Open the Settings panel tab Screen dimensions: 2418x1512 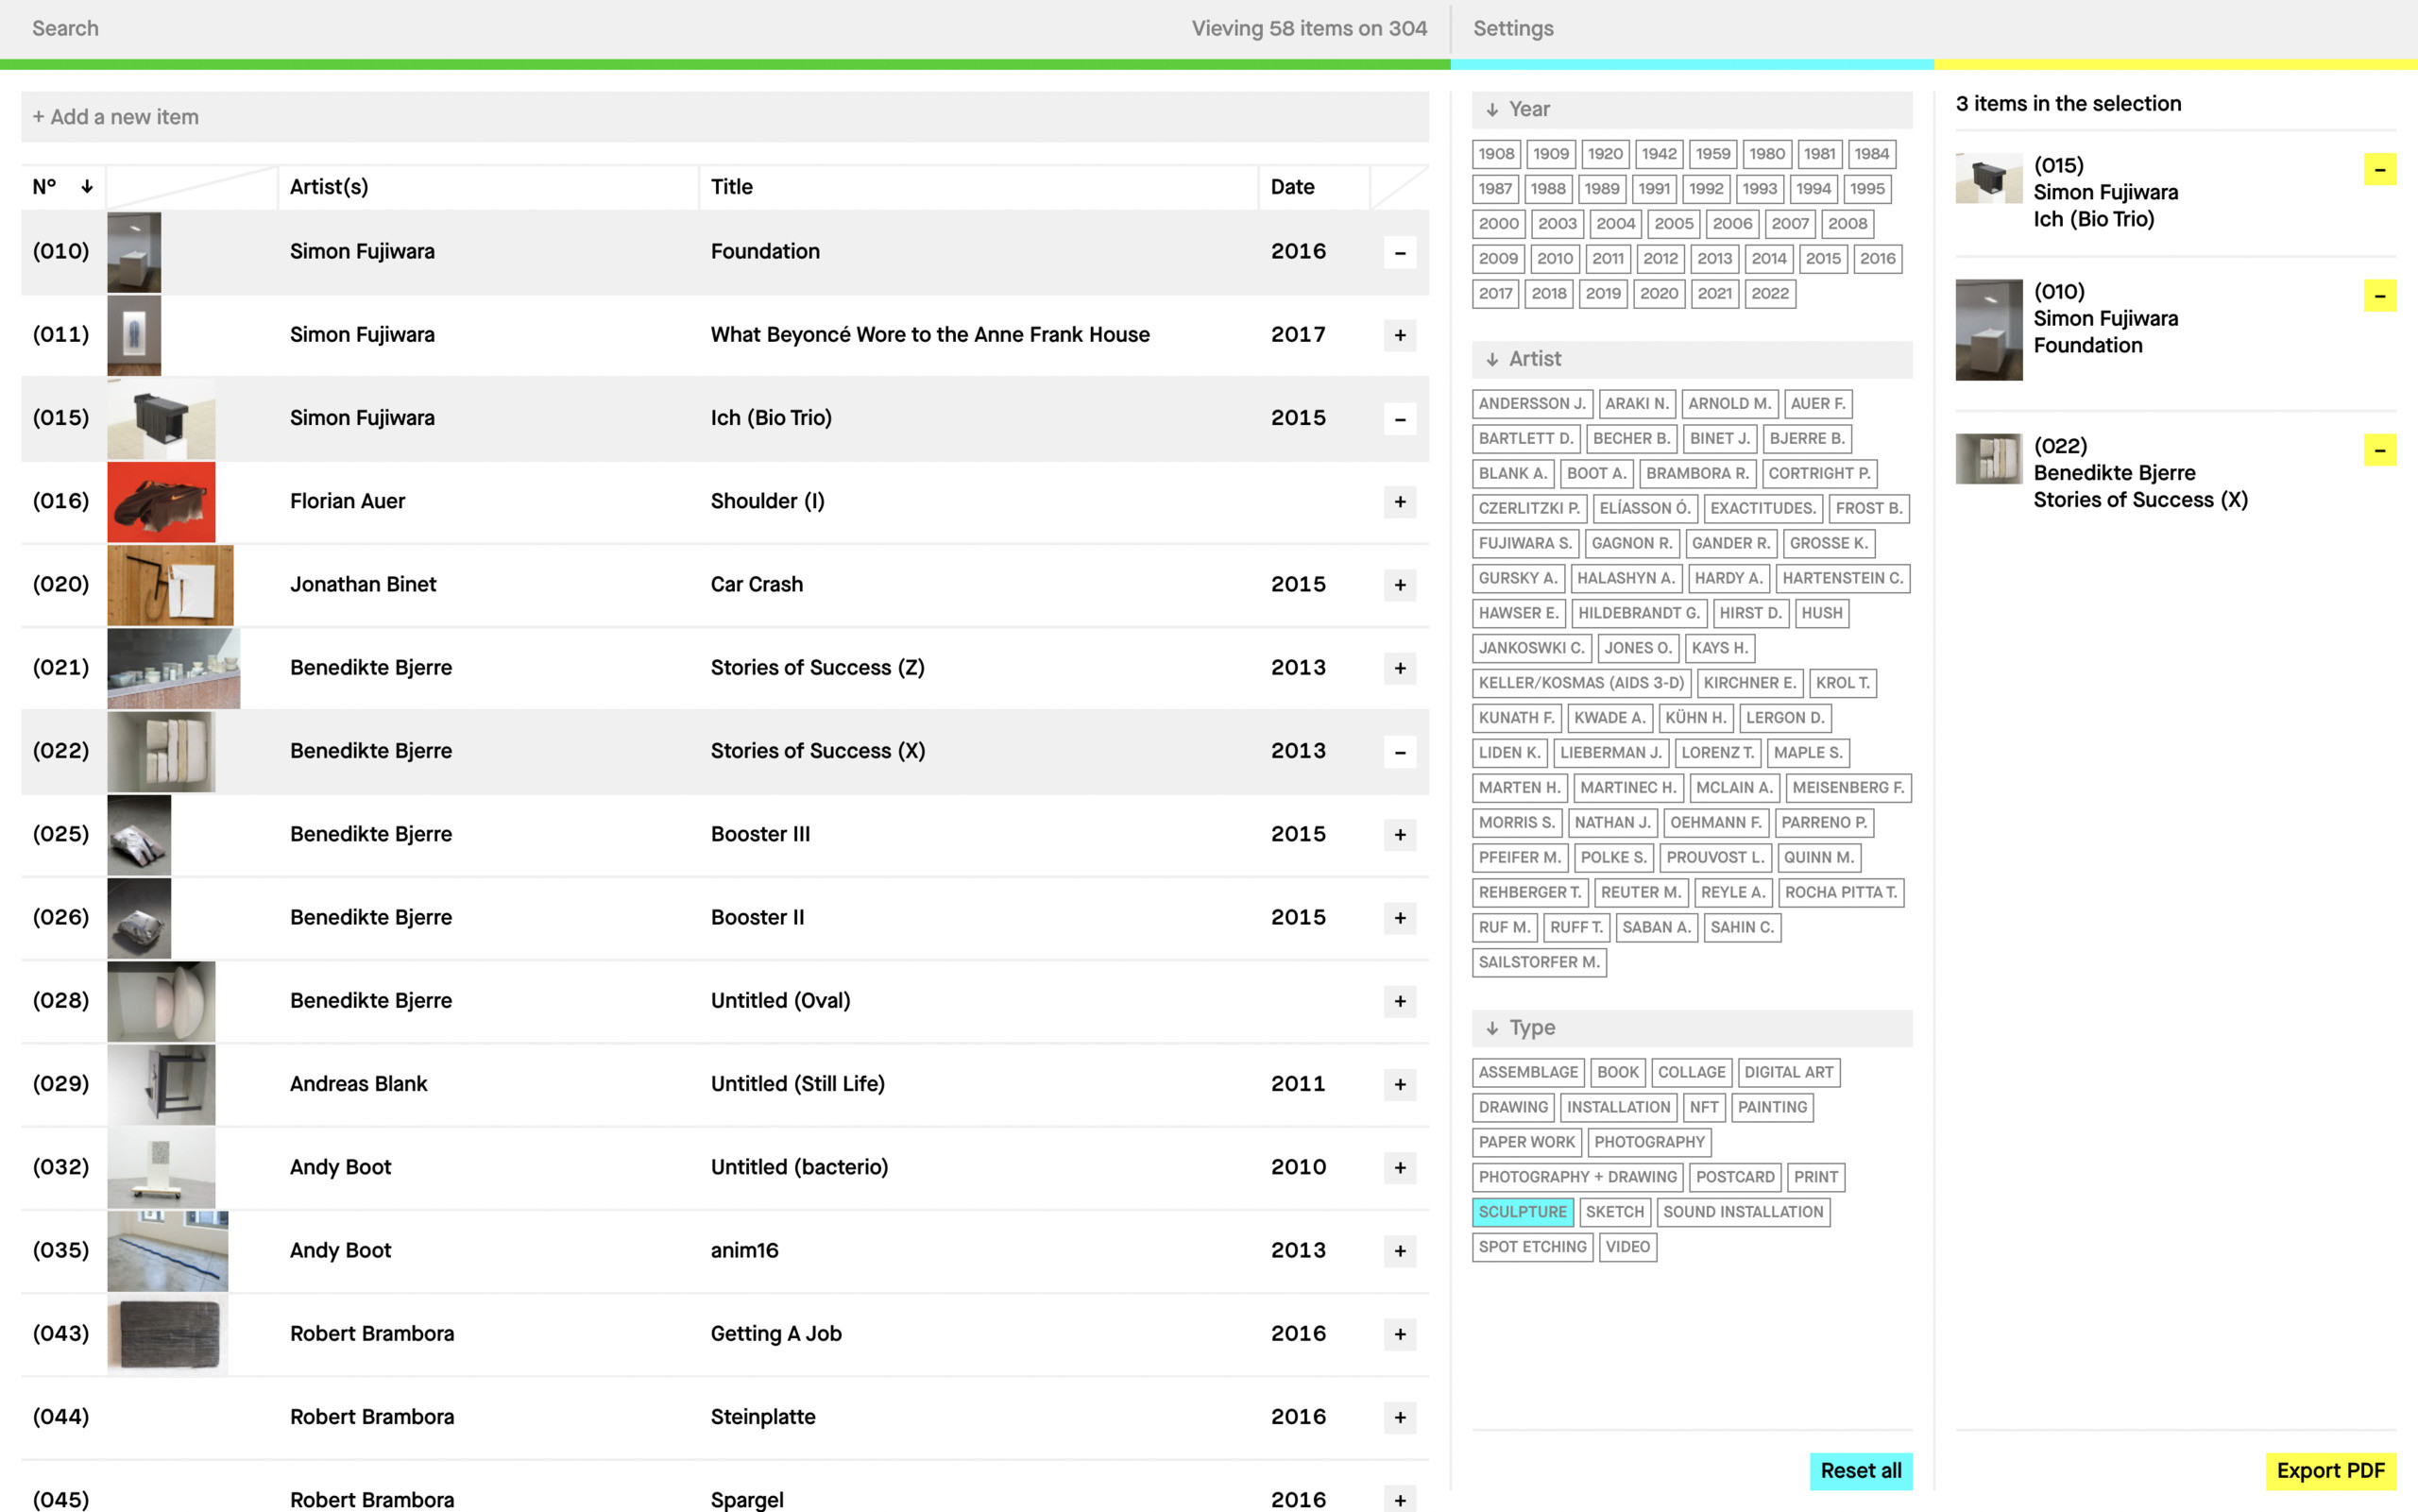1512,28
